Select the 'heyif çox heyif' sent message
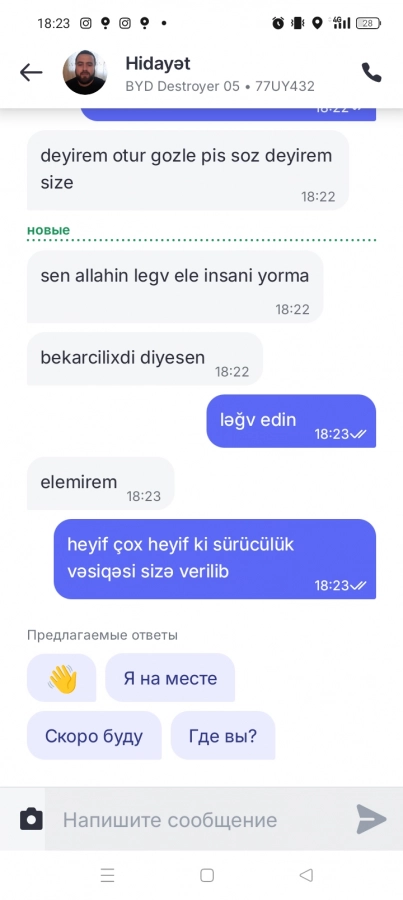Image resolution: width=403 pixels, height=900 pixels. pos(215,559)
